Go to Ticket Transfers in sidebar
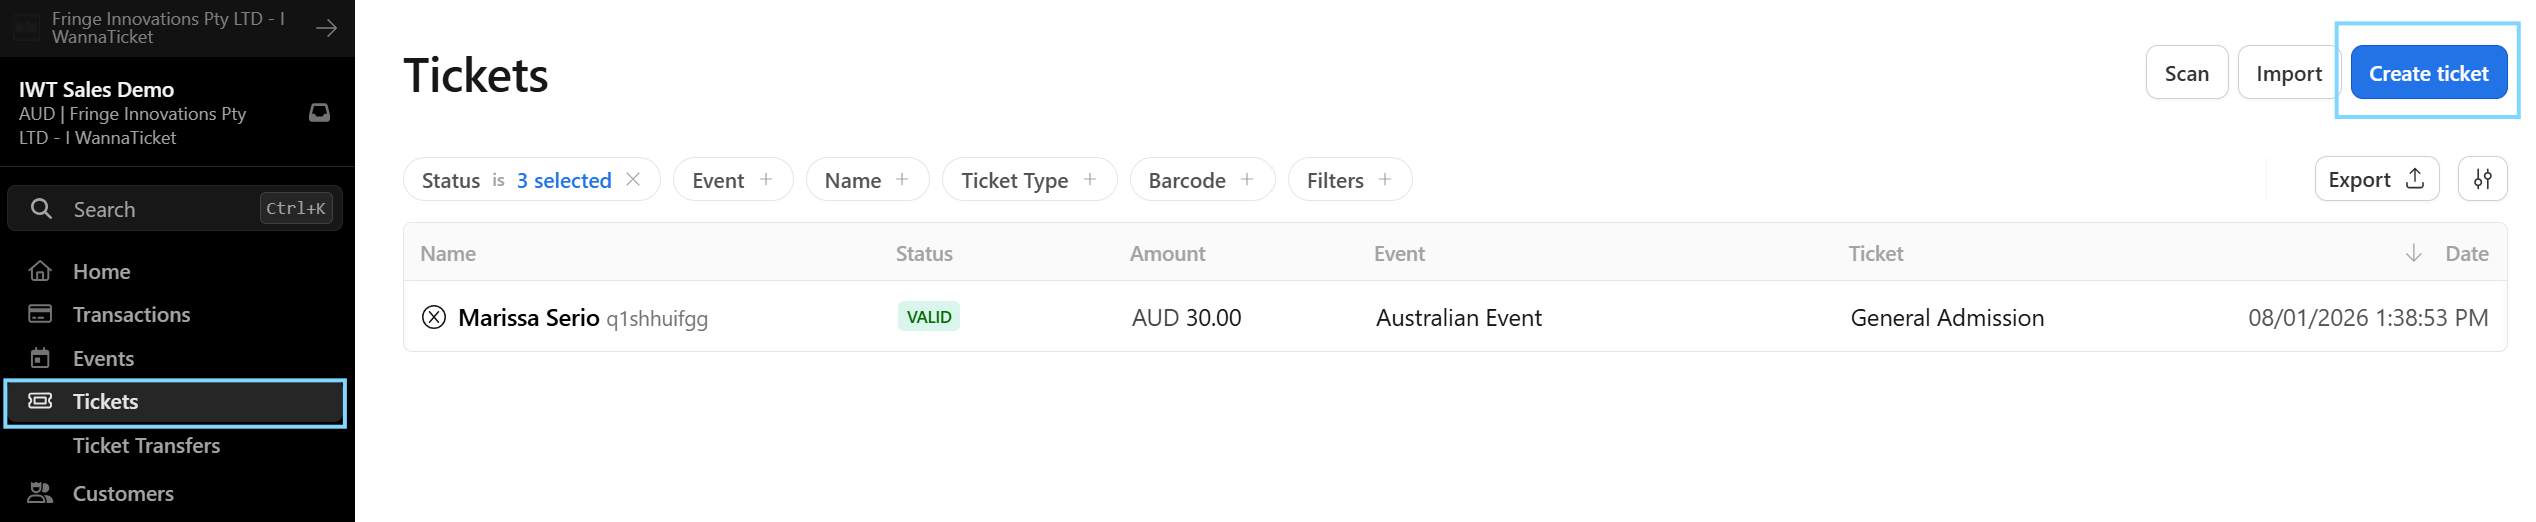The image size is (2536, 522). click(146, 445)
